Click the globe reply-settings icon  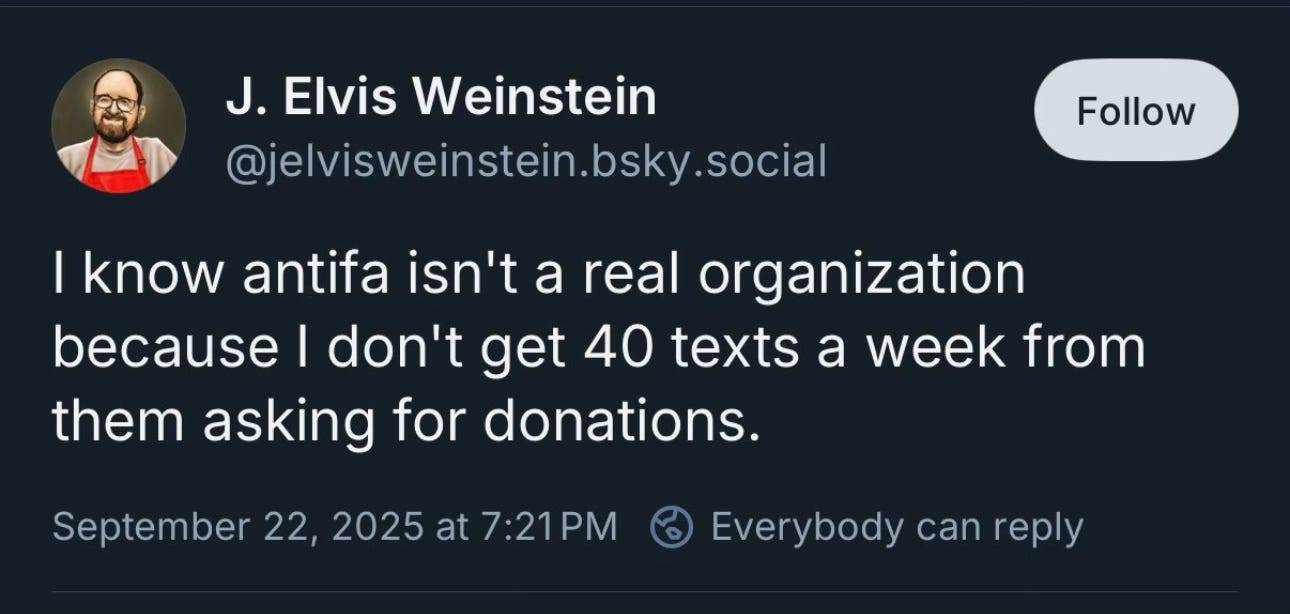click(672, 527)
